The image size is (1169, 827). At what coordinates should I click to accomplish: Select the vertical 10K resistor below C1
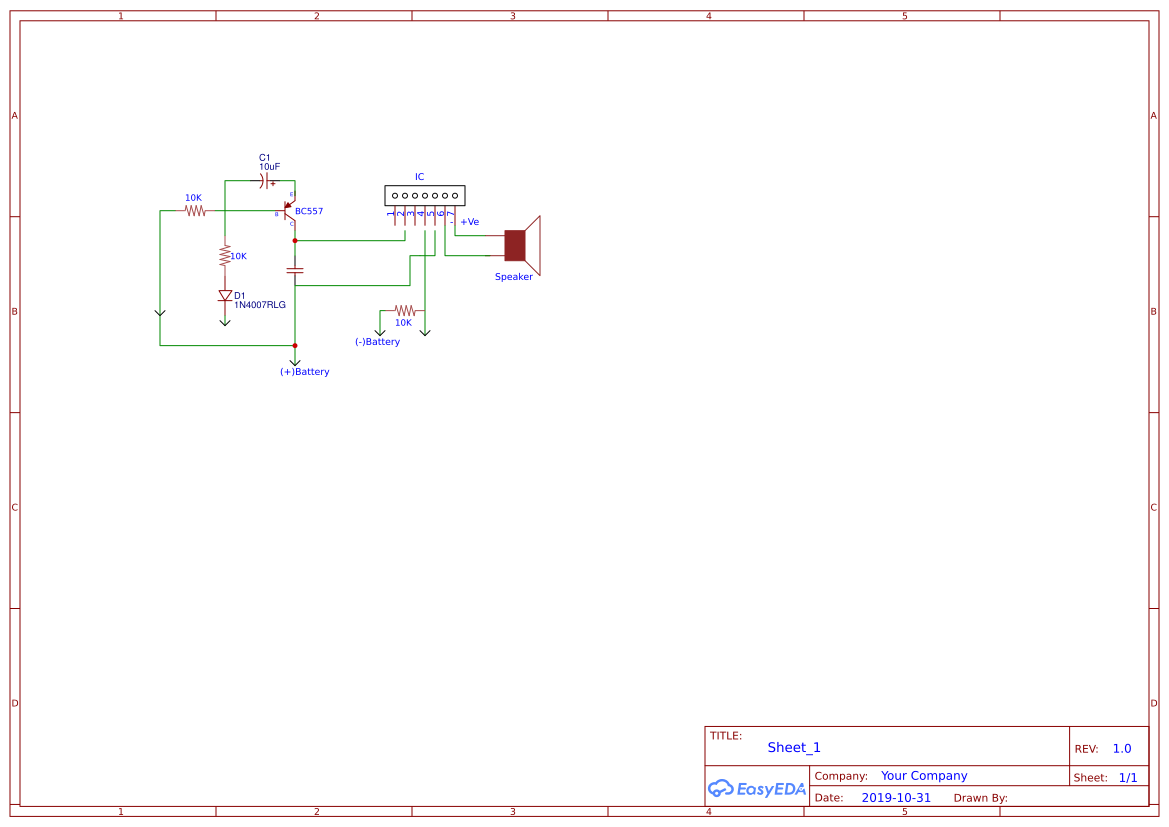224,256
